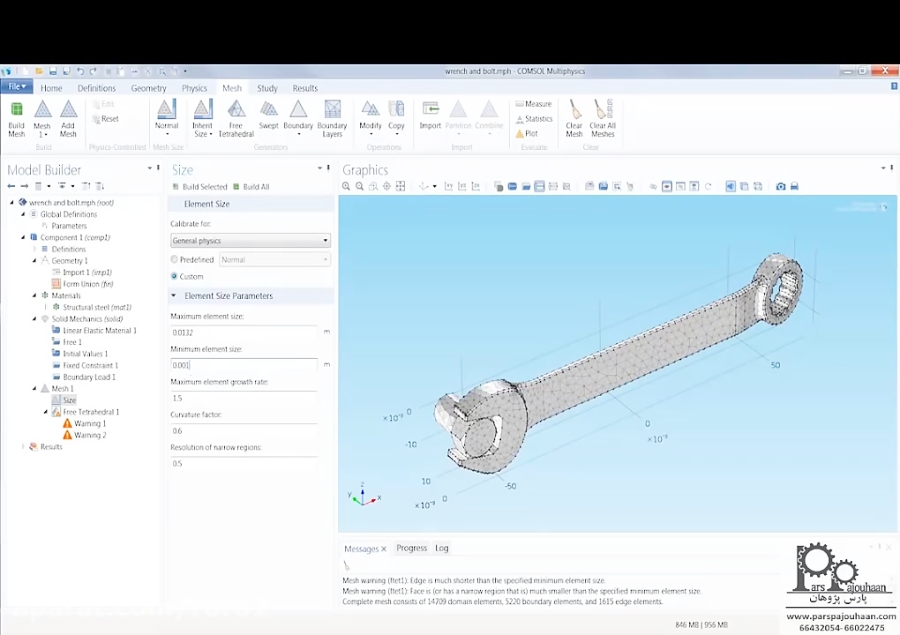The image size is (900, 635).
Task: Collapse the Element Size Parameters section
Action: point(173,296)
